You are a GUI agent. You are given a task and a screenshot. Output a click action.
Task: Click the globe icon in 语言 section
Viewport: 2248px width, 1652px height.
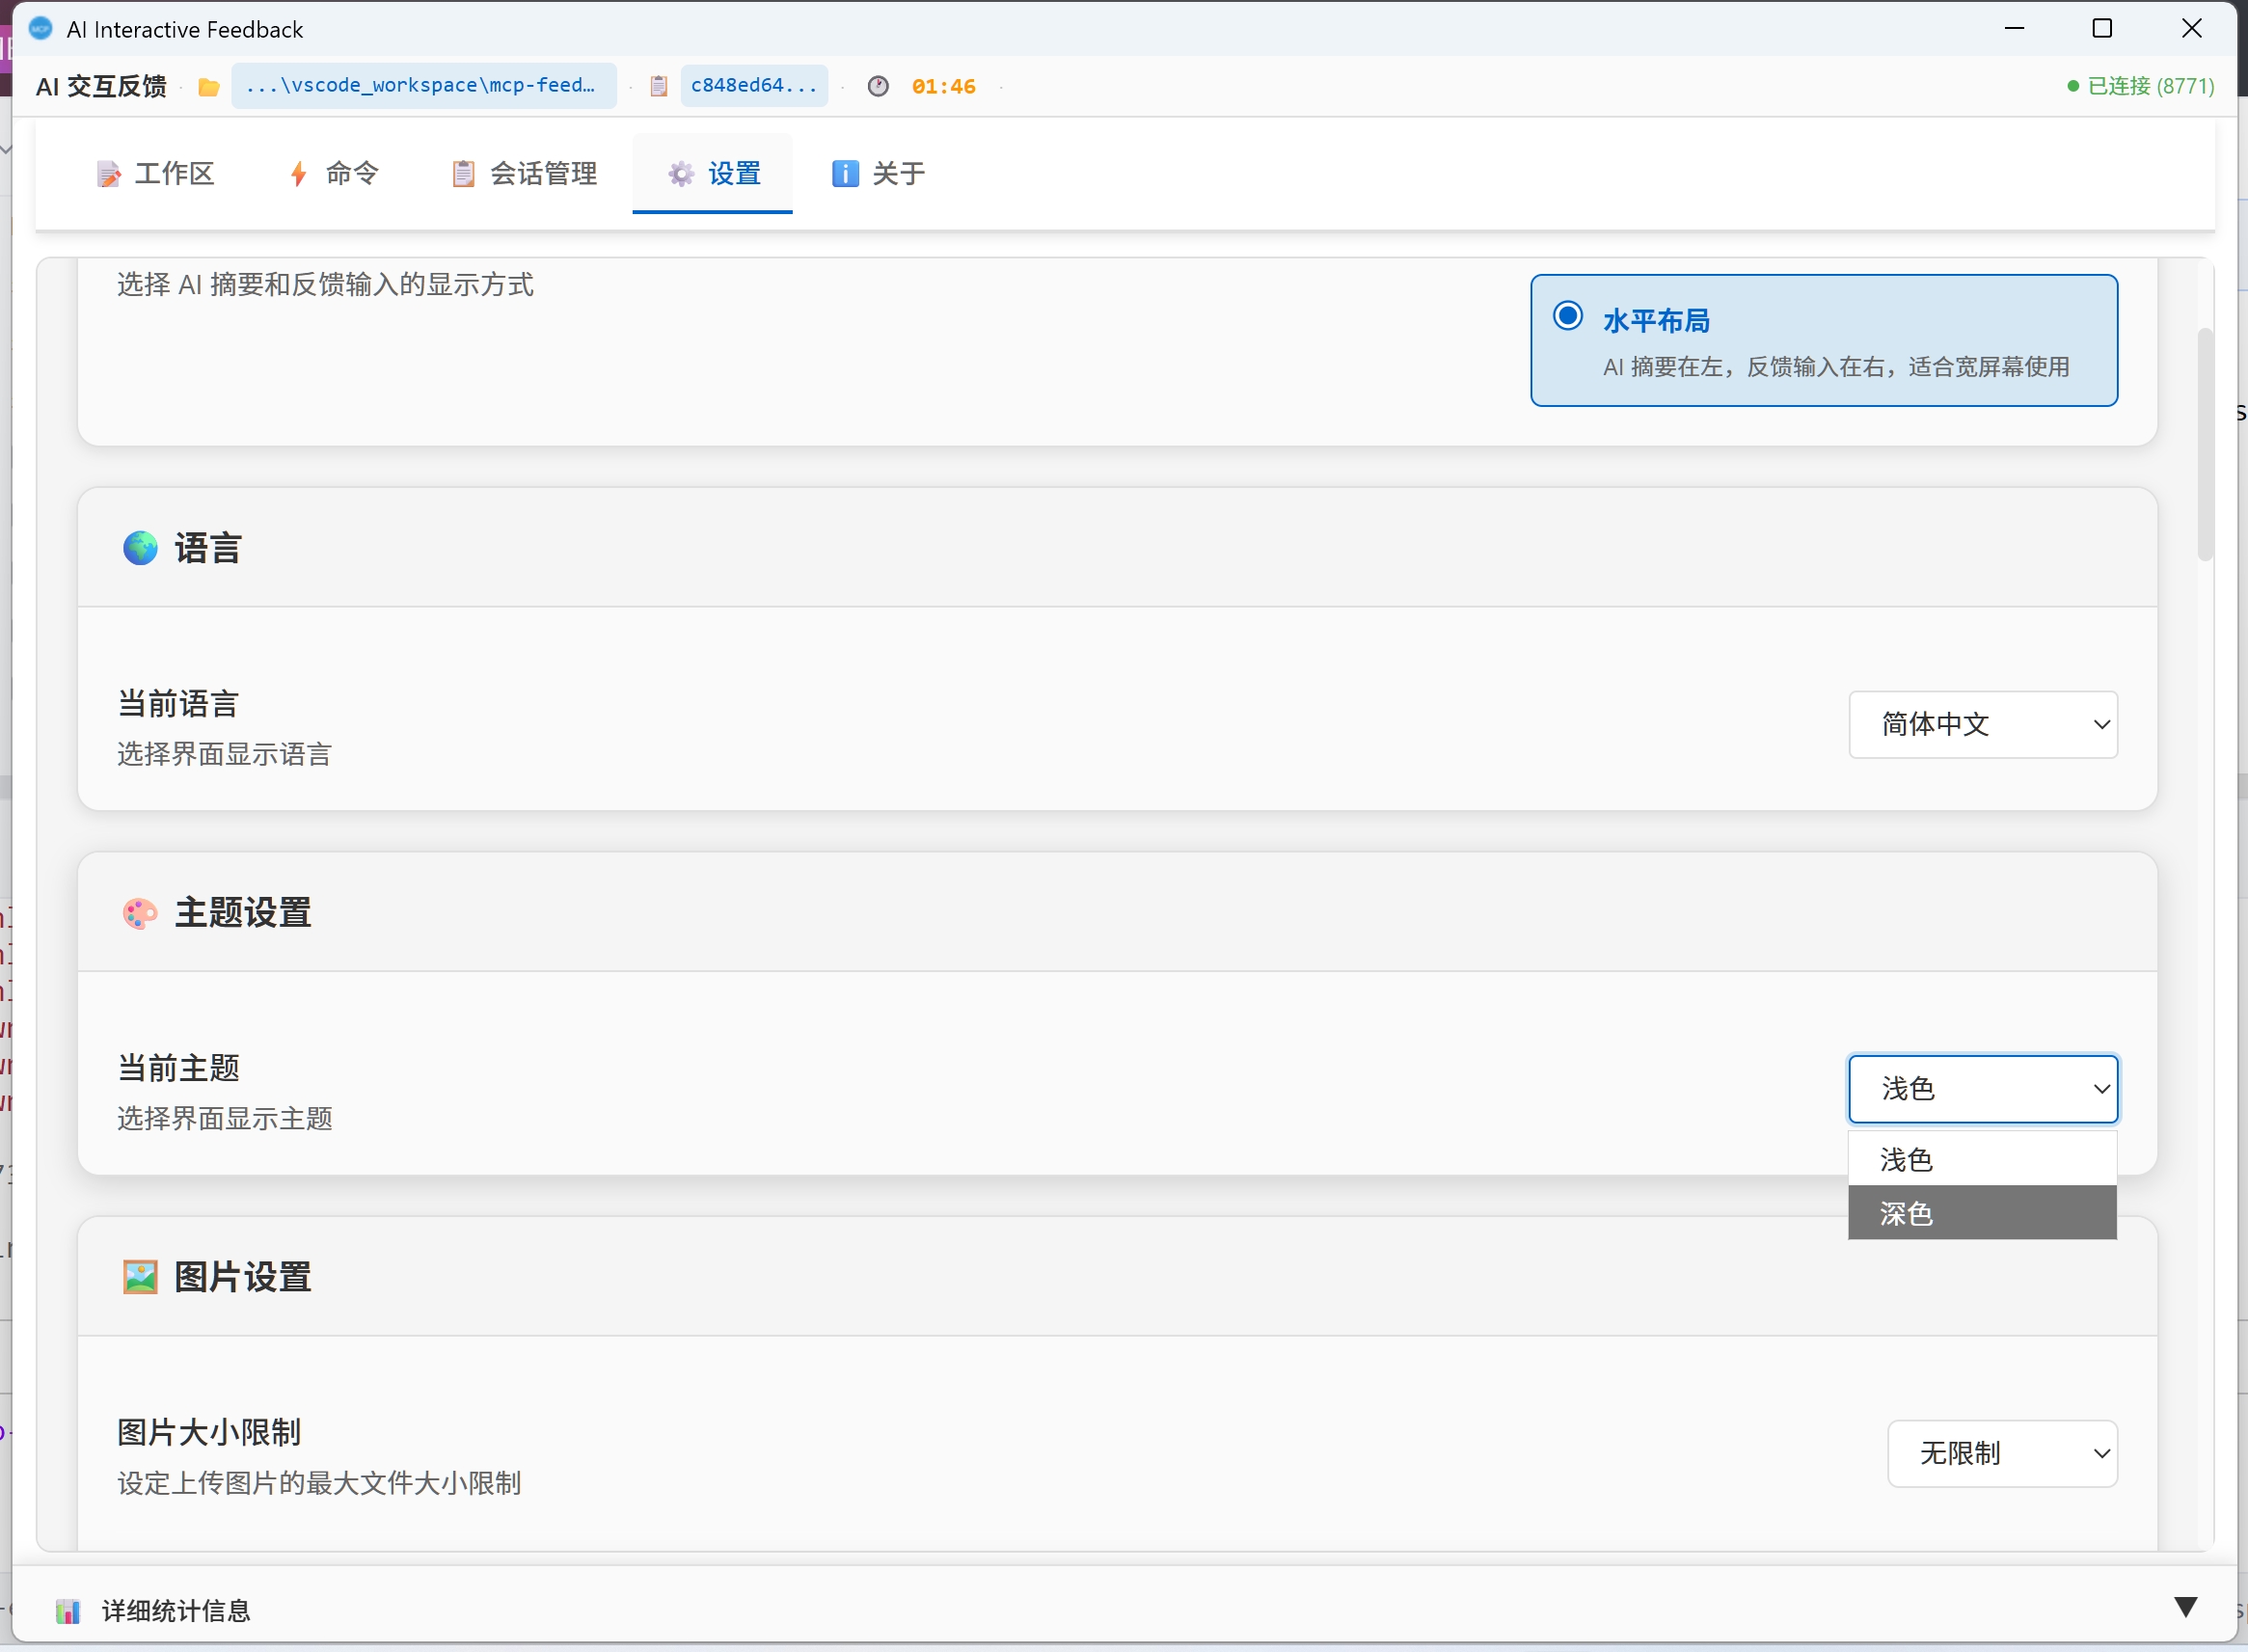[140, 548]
